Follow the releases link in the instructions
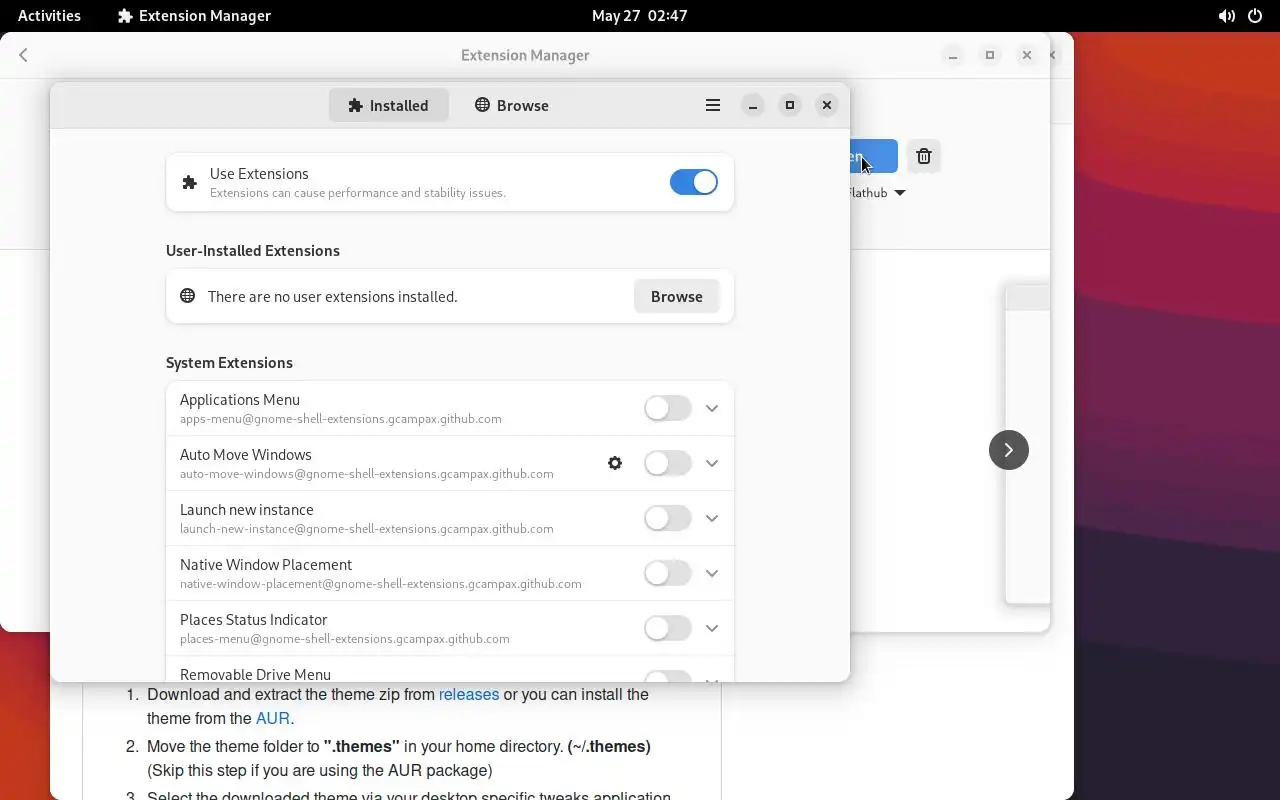The image size is (1280, 800). point(469,694)
